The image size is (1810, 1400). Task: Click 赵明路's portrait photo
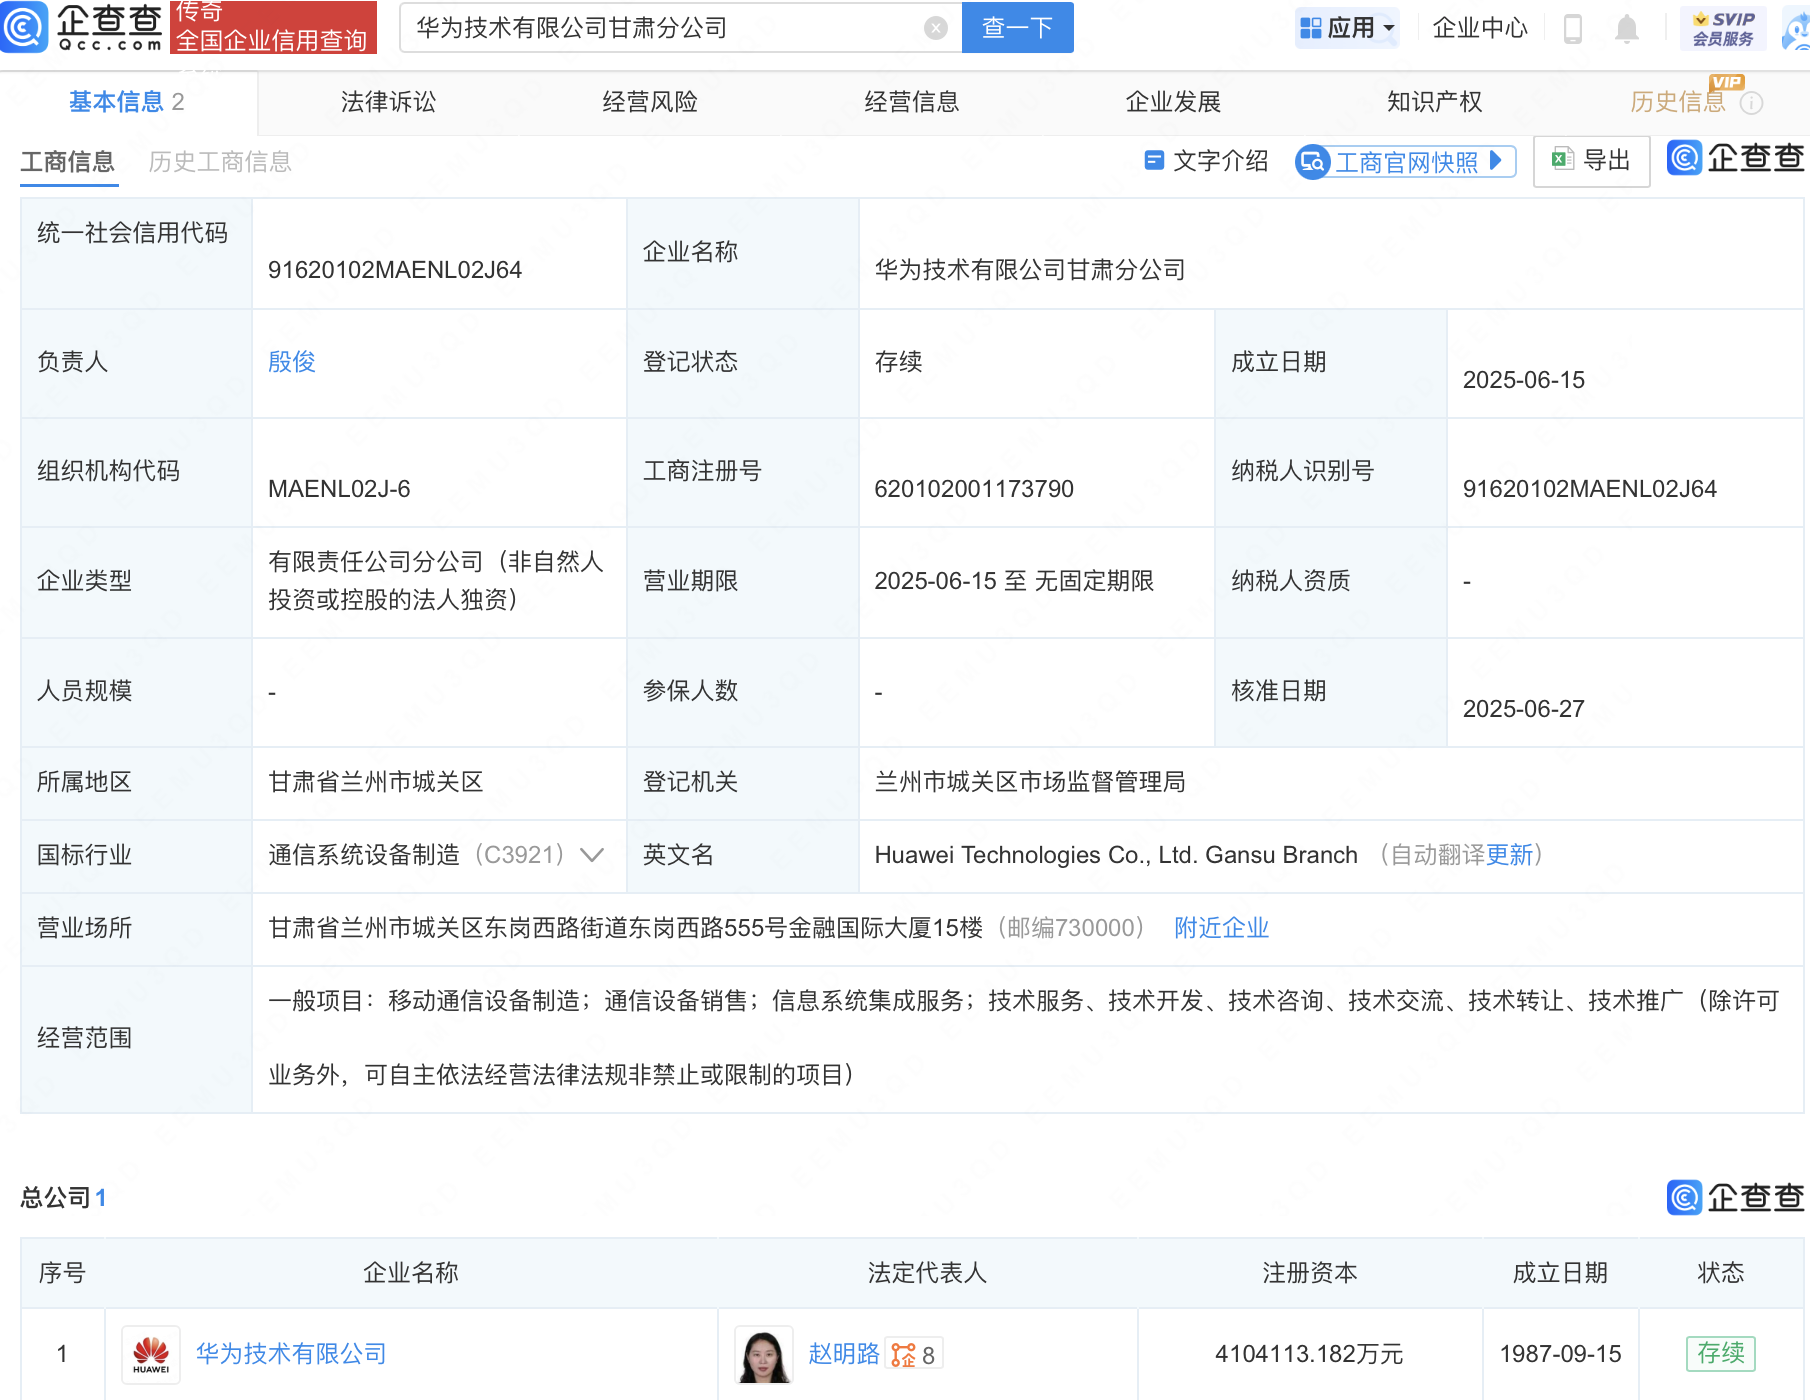764,1354
